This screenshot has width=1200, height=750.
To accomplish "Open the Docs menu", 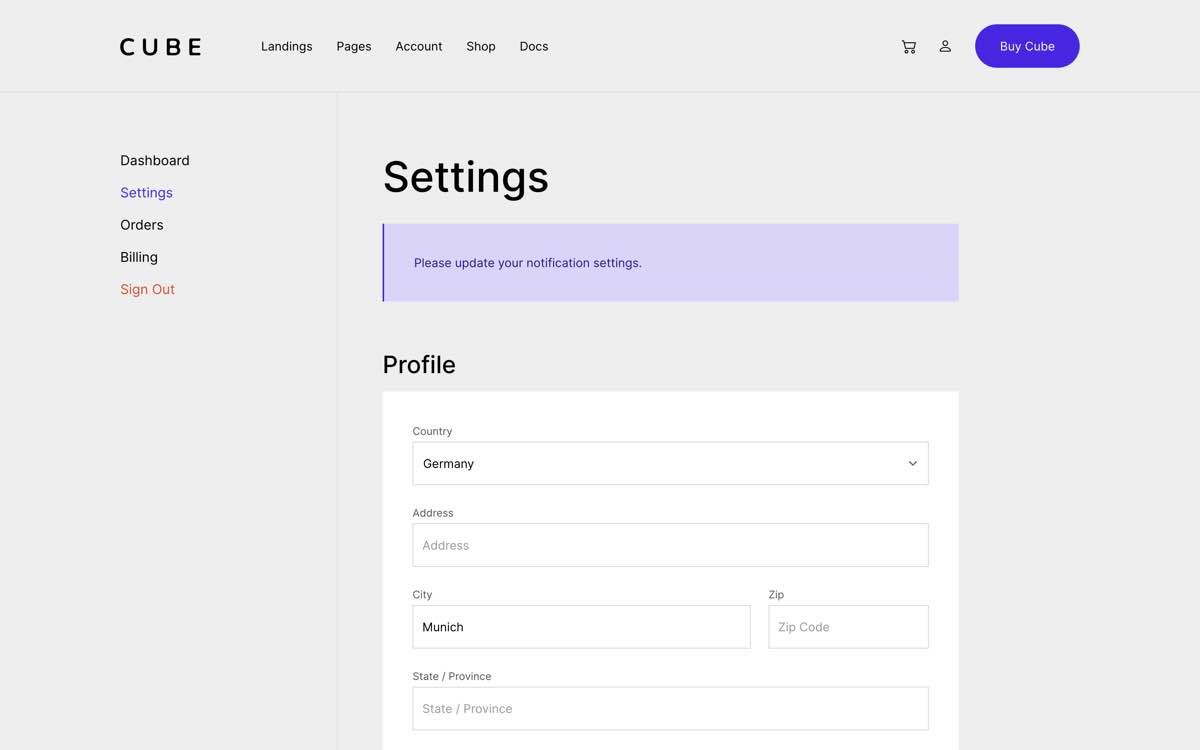I will (533, 46).
